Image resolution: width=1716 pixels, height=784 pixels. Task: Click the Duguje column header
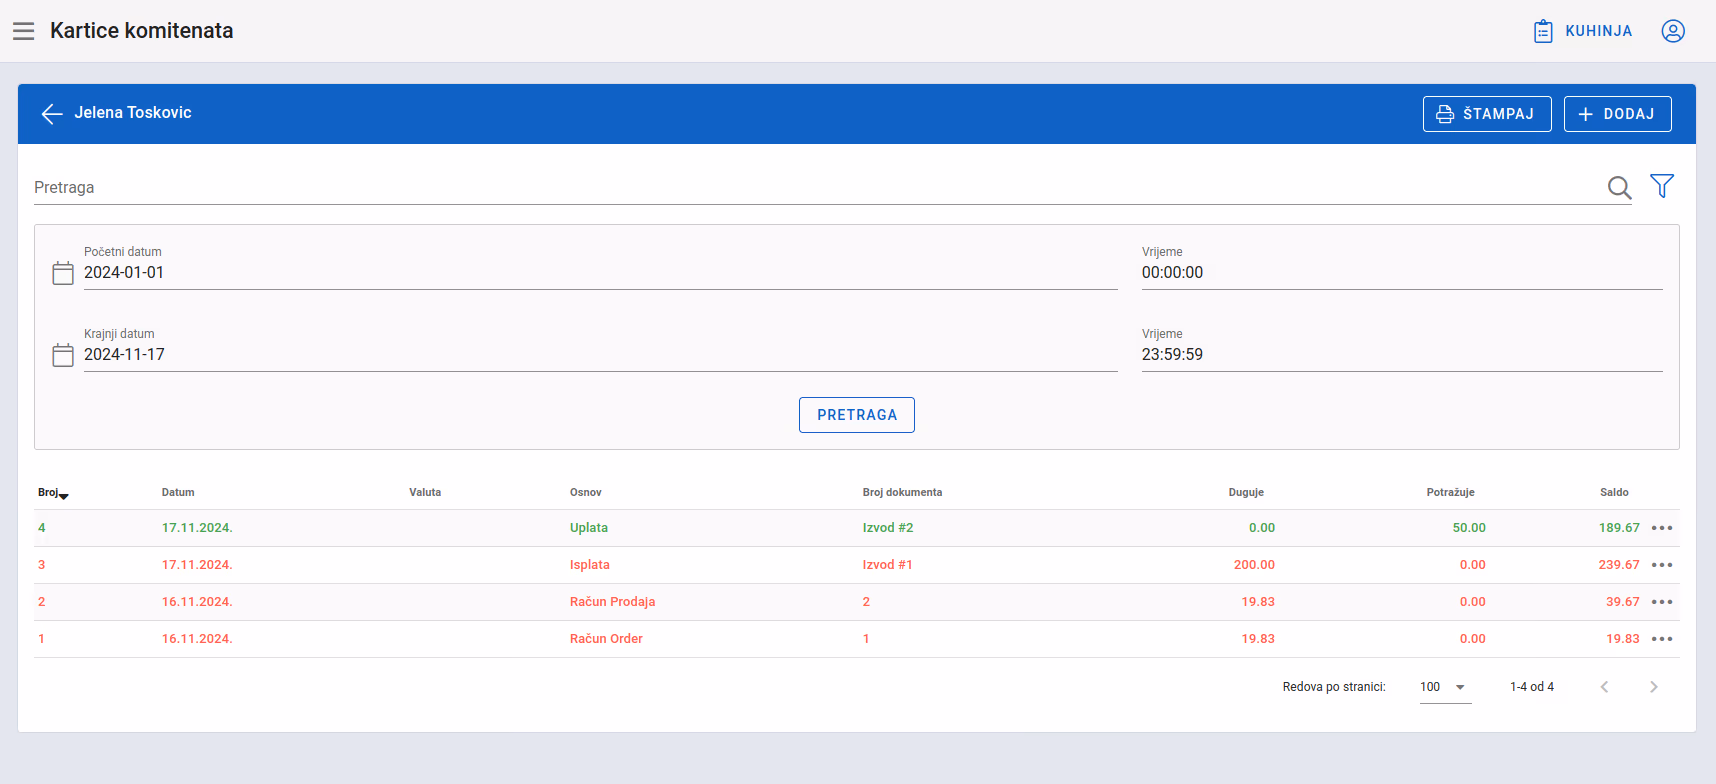coord(1246,493)
